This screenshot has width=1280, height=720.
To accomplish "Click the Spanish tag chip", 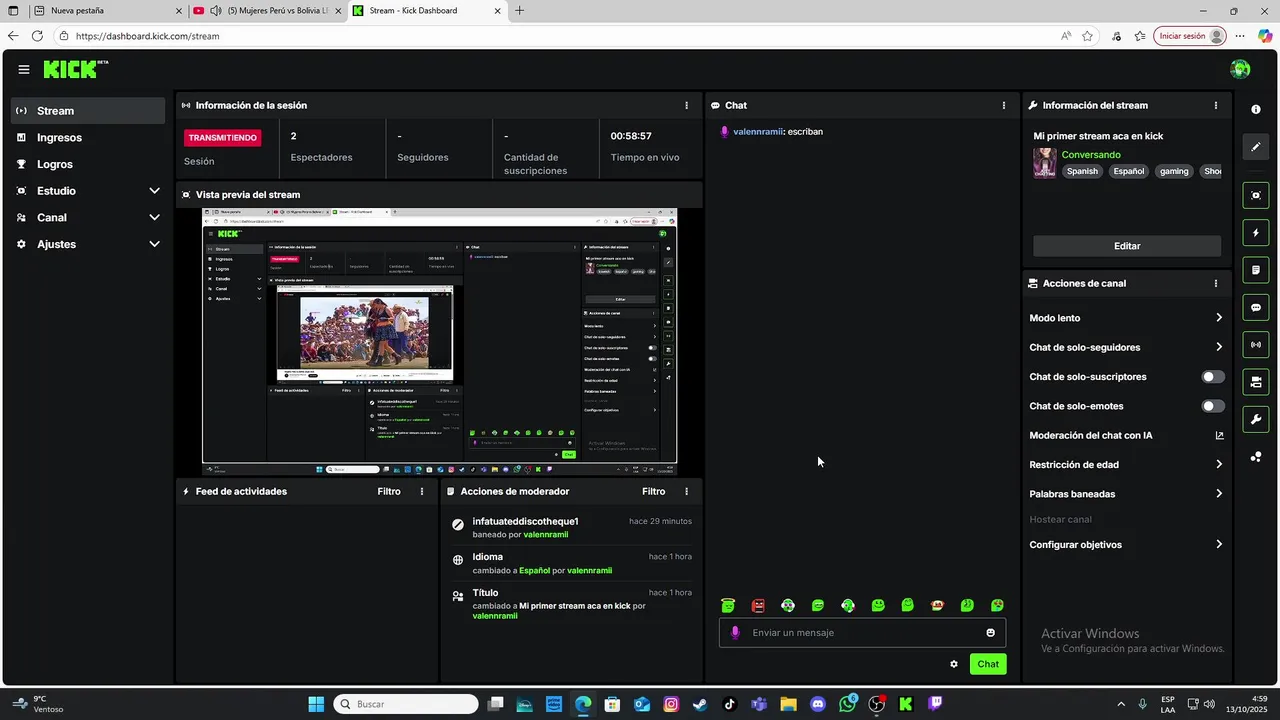I will point(1082,171).
